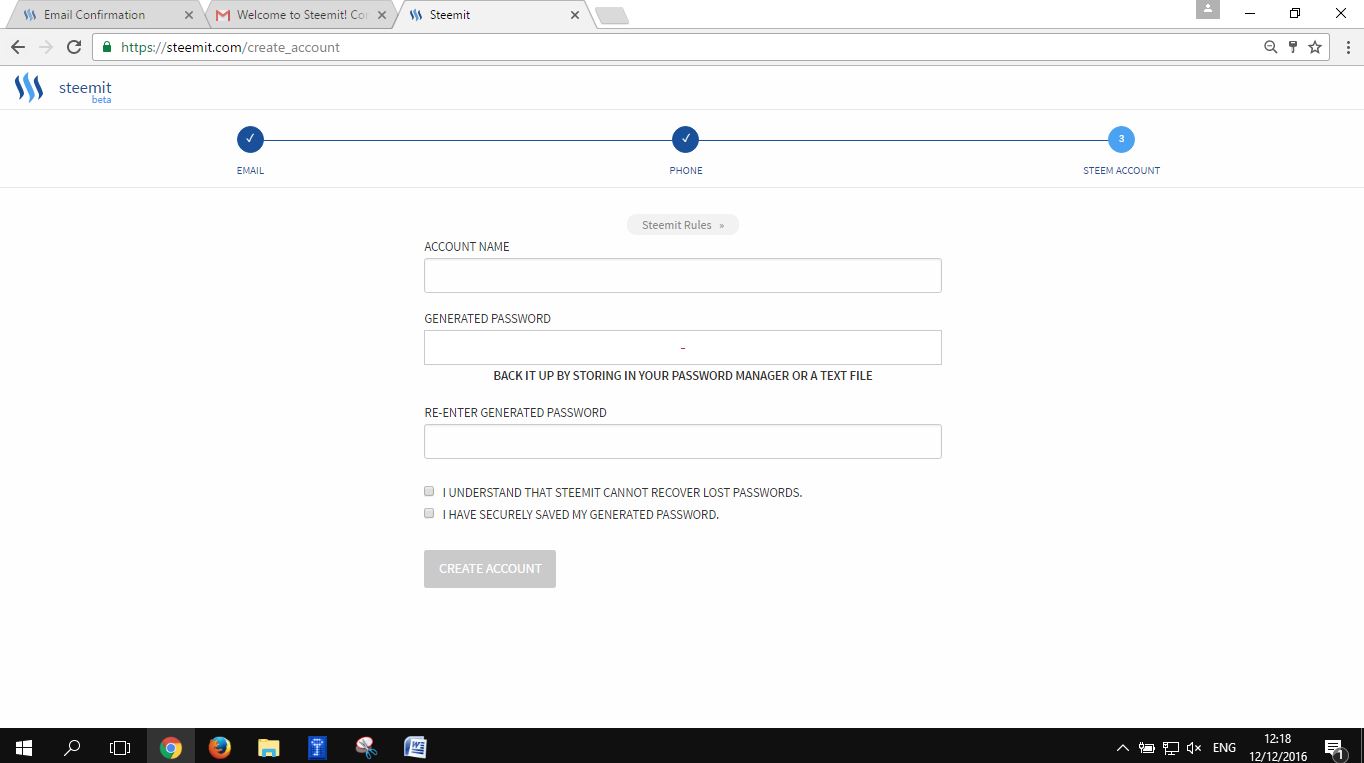Click the address bar URL steemit.com/create_account
The image size is (1364, 763).
(x=230, y=47)
